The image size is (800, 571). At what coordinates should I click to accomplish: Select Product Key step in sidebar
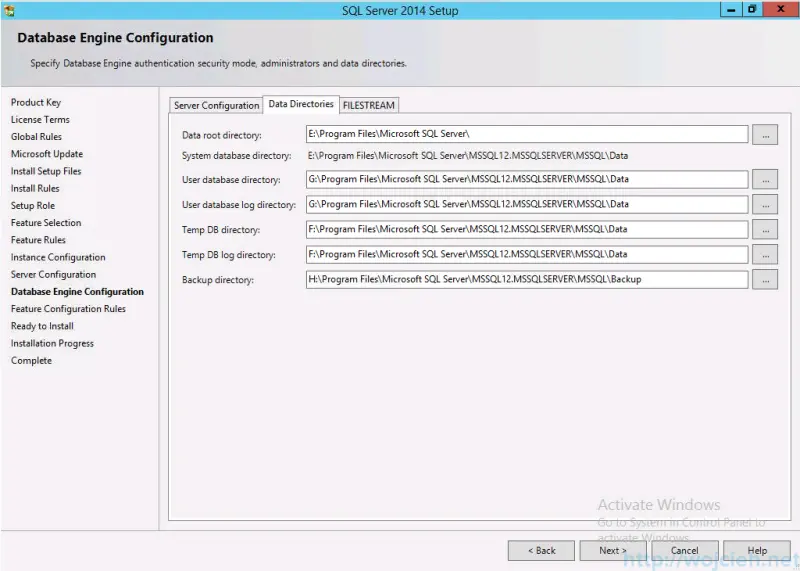36,103
